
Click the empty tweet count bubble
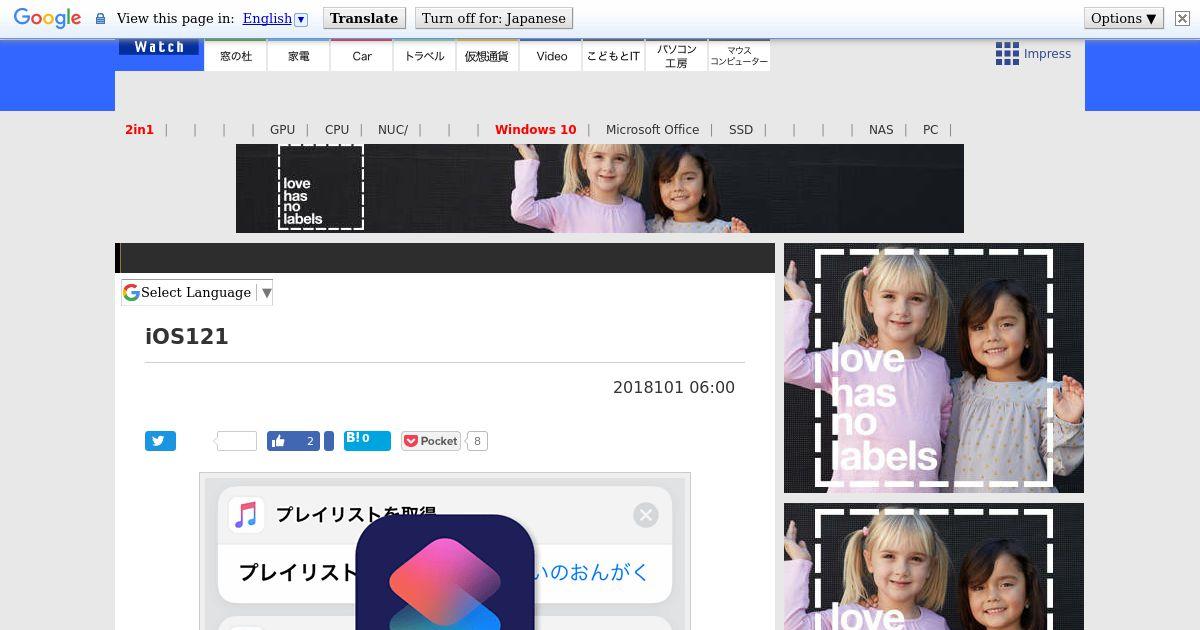click(237, 441)
